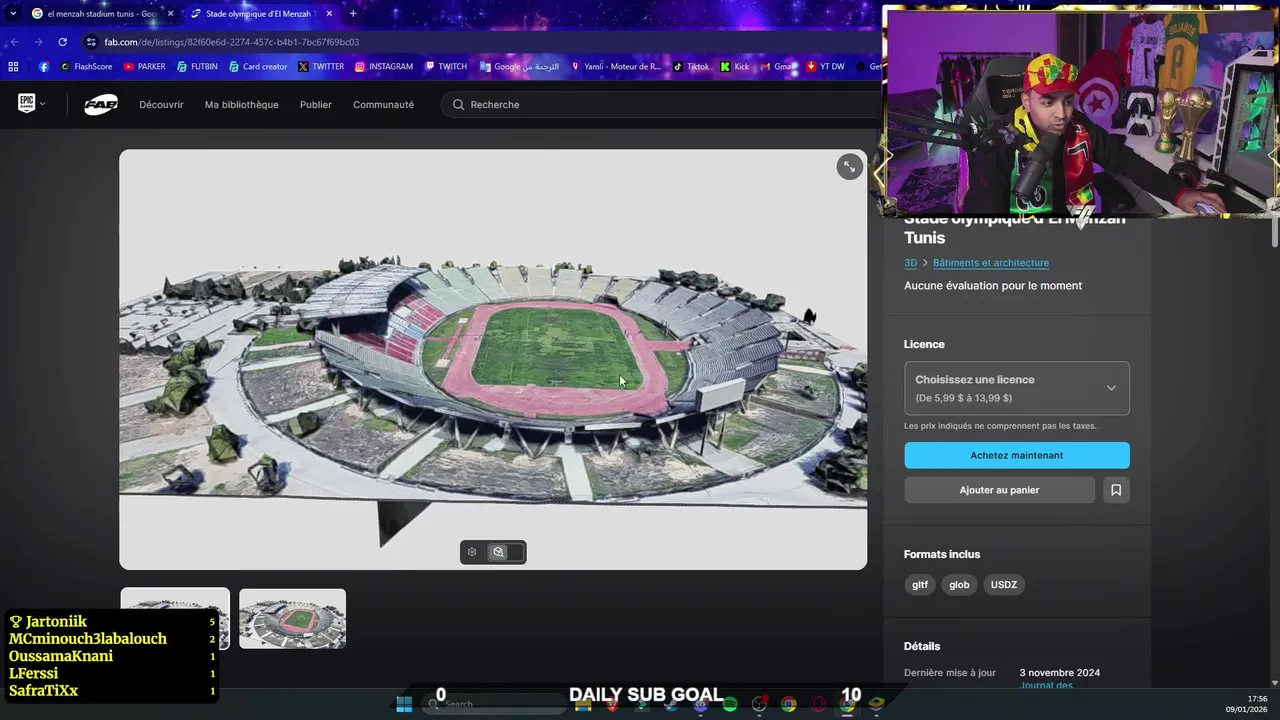
Task: Click the Windows taskbar Search box
Action: (x=494, y=704)
